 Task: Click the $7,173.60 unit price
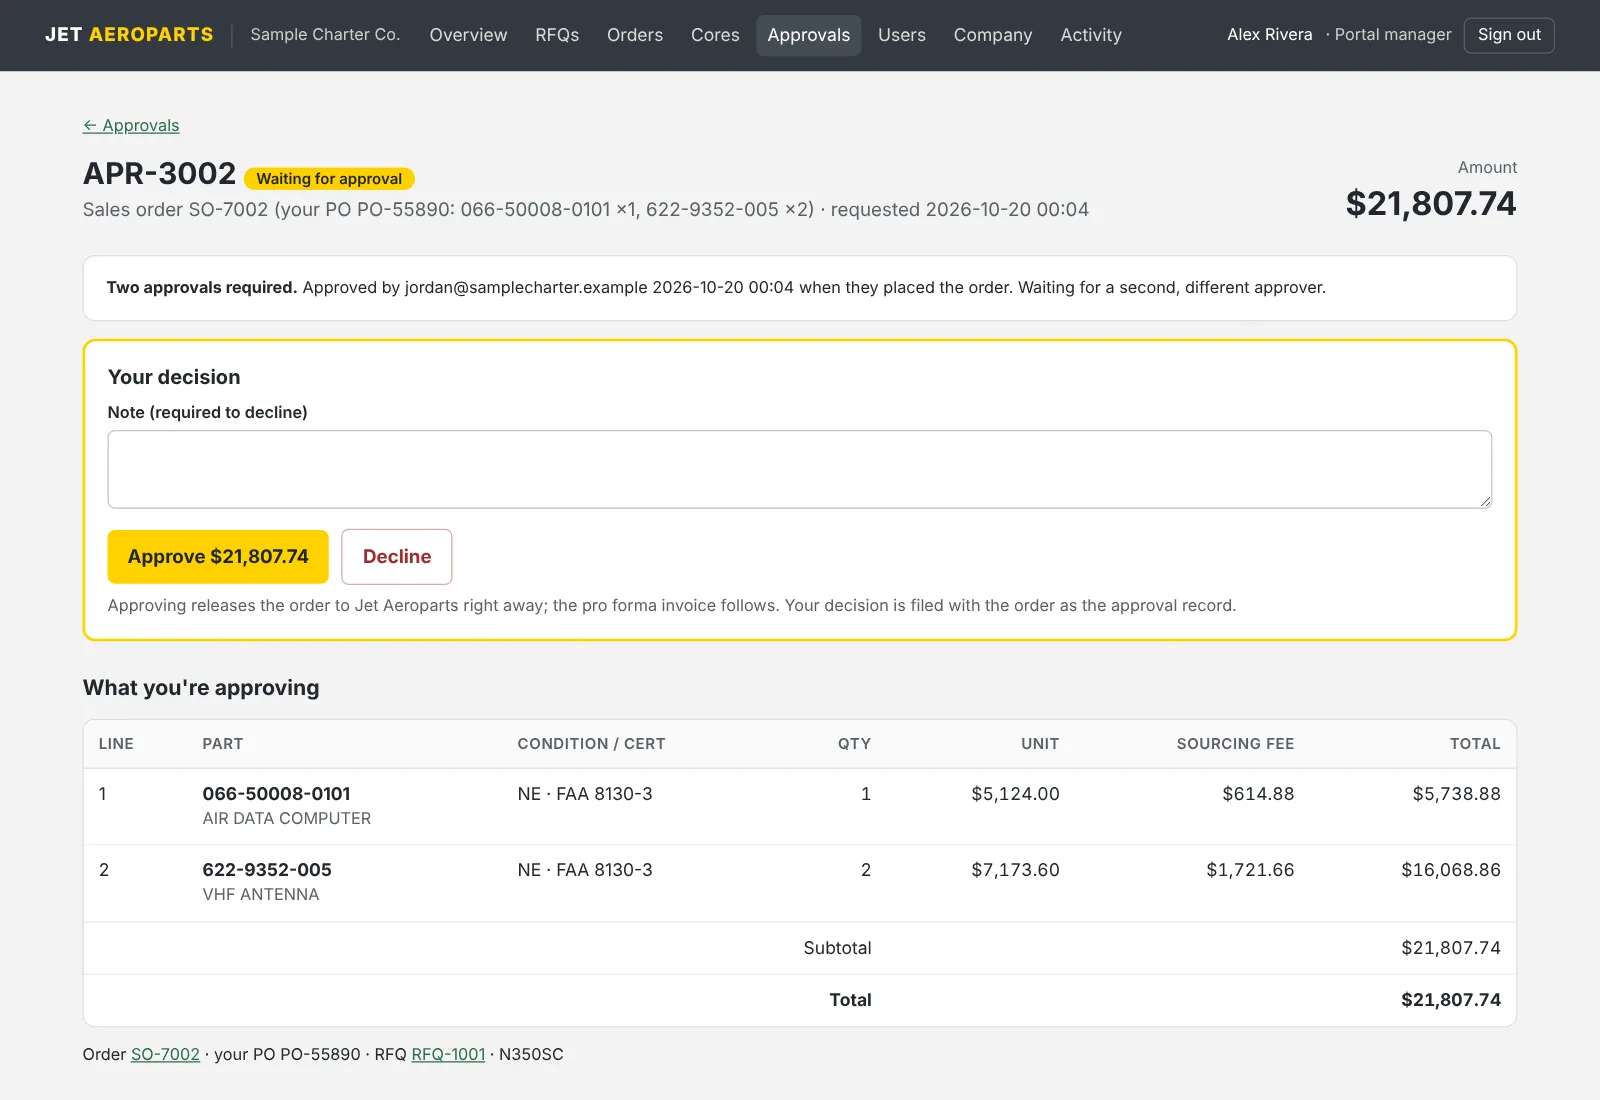1015,870
